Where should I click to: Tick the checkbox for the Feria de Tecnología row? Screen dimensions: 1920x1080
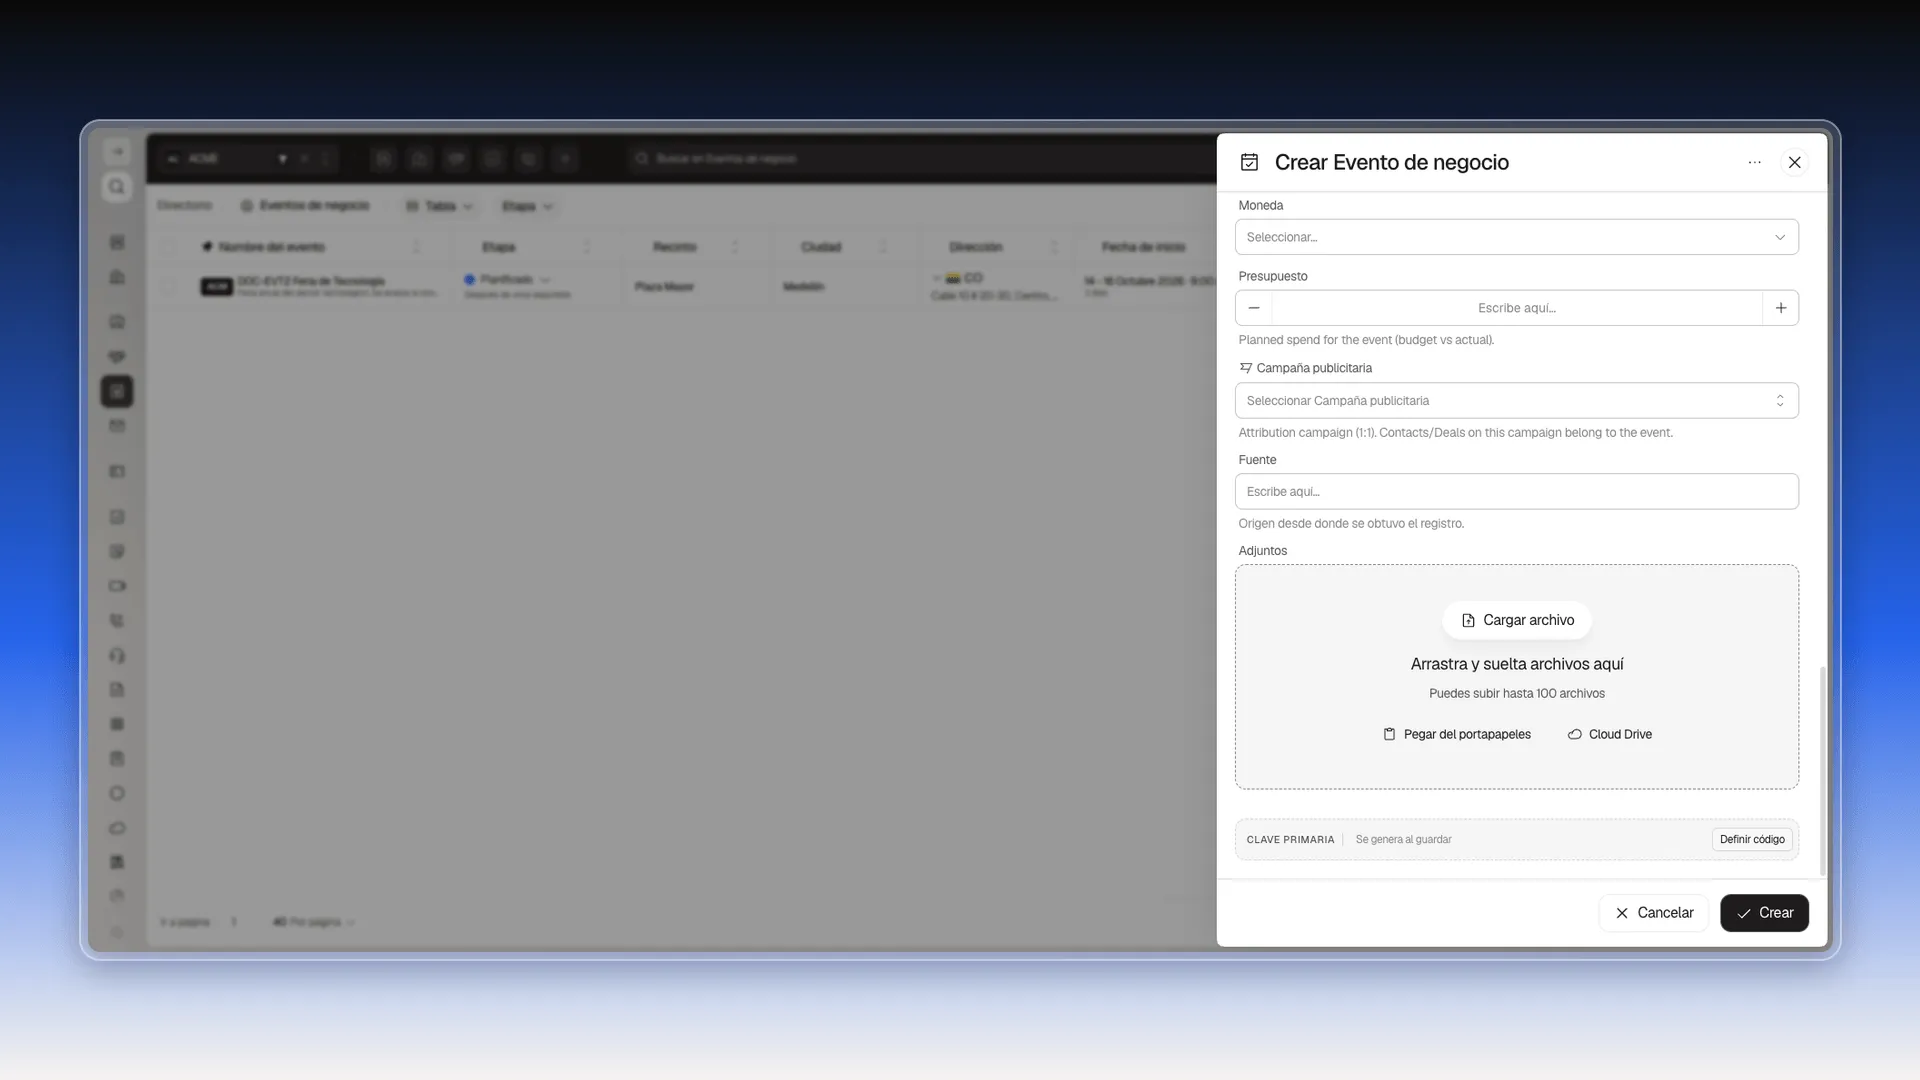(168, 287)
